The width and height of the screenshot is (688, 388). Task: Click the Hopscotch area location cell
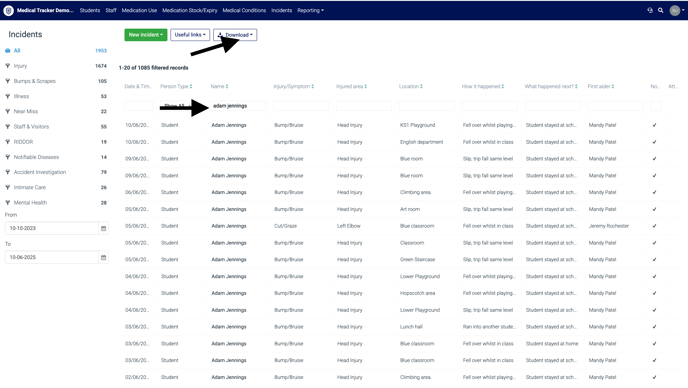tap(418, 293)
